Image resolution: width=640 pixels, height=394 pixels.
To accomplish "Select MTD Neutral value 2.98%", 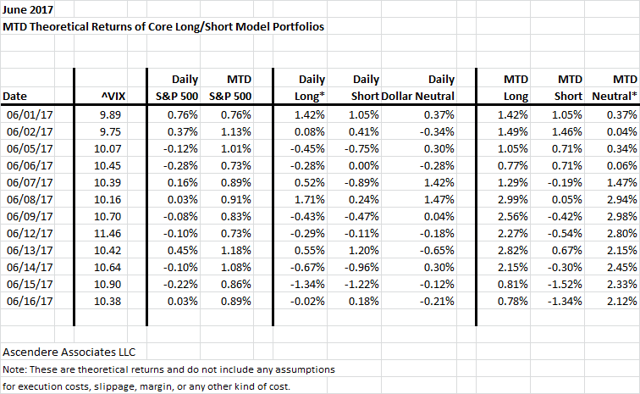I will 622,216.
